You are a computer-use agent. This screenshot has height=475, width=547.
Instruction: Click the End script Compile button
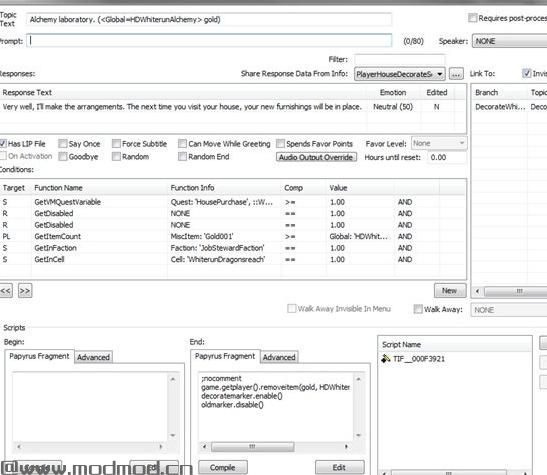click(x=223, y=467)
